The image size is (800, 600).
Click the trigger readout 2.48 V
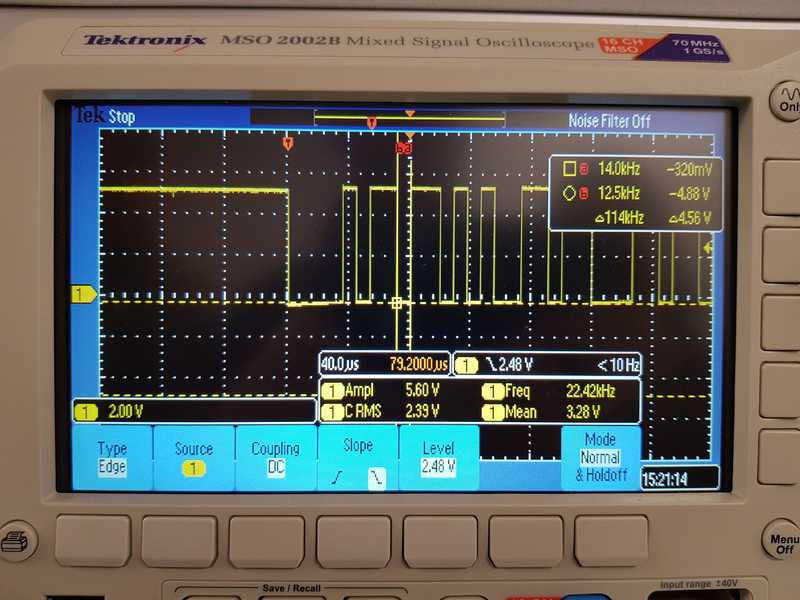pyautogui.click(x=516, y=364)
